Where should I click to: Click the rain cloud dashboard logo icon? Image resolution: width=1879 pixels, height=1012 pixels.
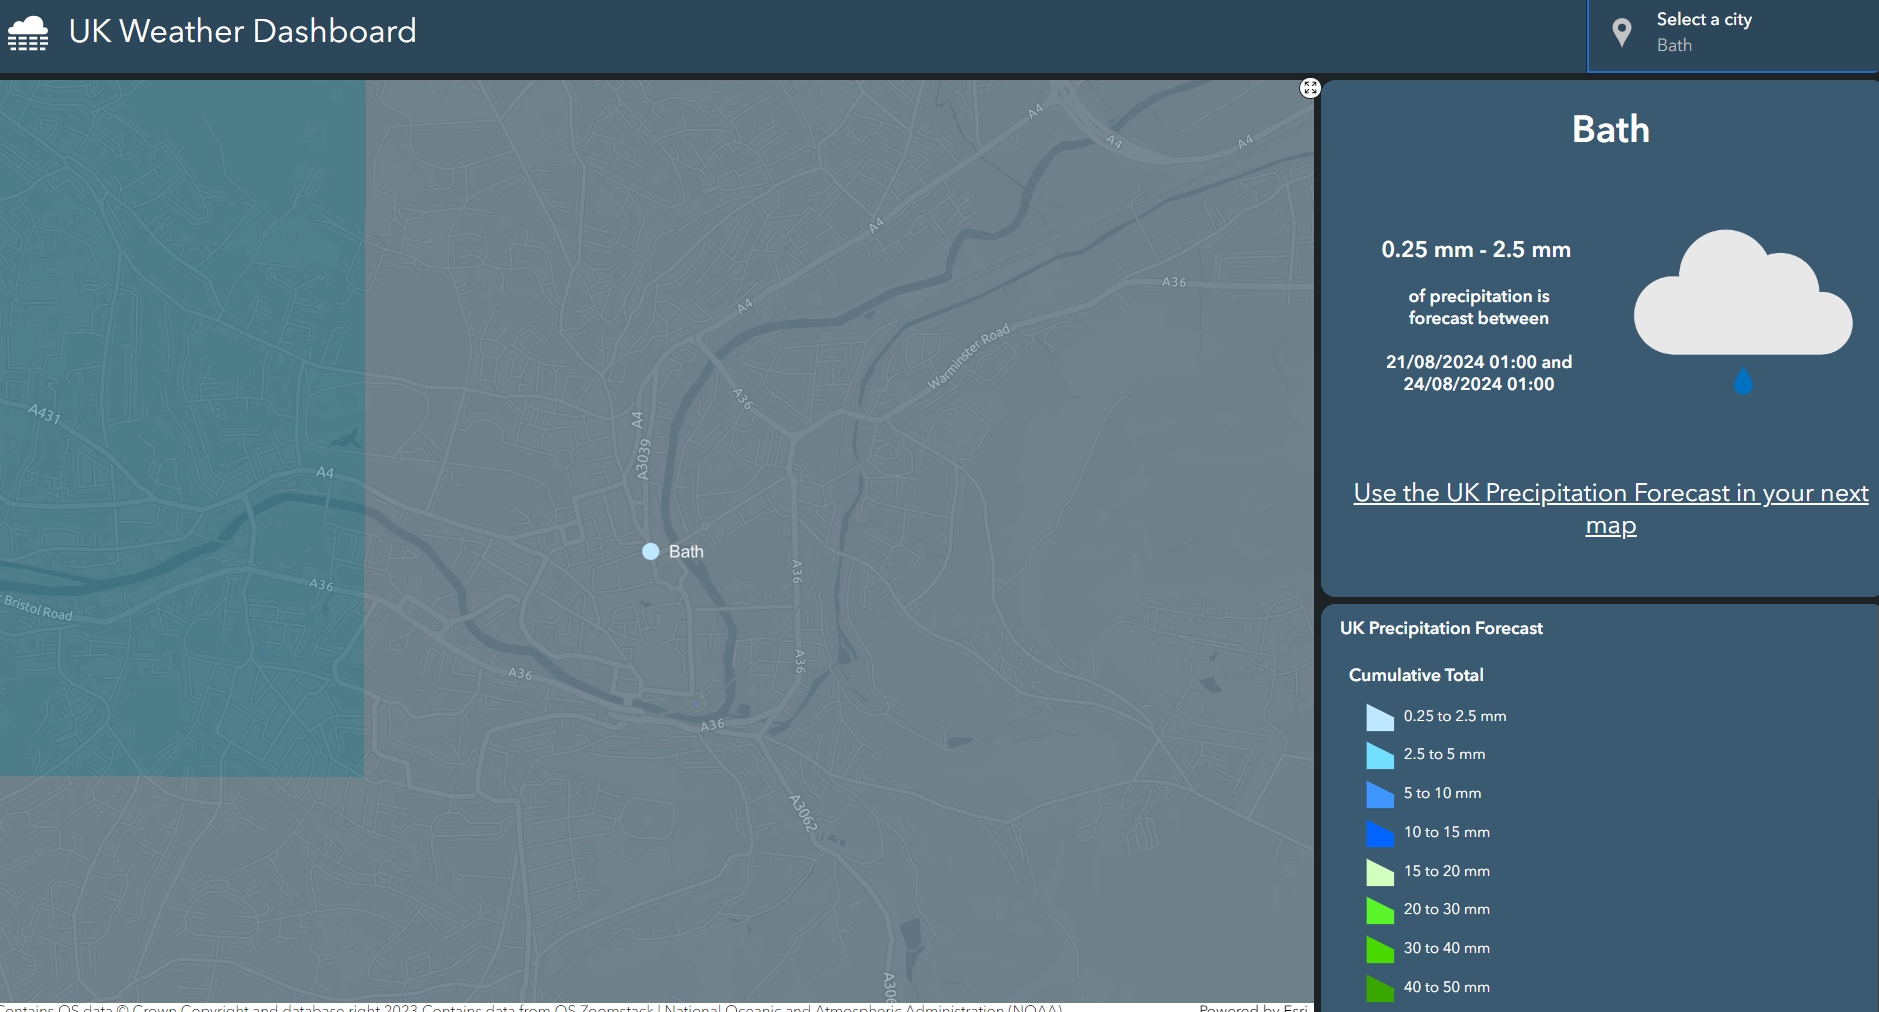click(x=28, y=33)
